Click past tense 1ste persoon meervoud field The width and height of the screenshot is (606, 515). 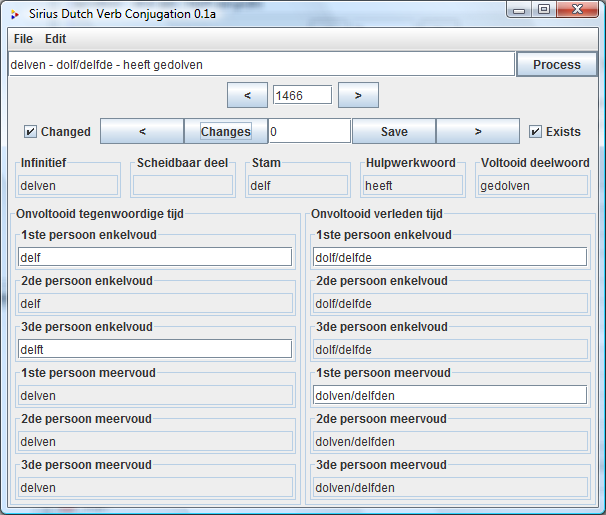450,395
